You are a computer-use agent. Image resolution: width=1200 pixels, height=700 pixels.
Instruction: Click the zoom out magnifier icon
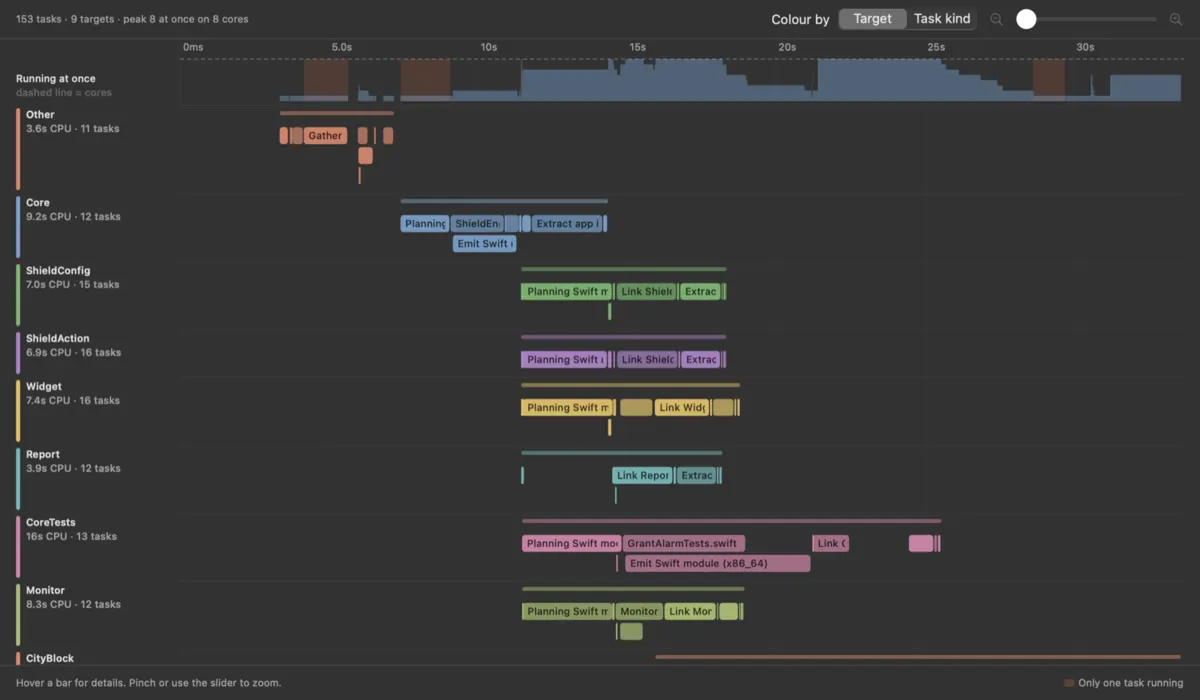pos(996,19)
